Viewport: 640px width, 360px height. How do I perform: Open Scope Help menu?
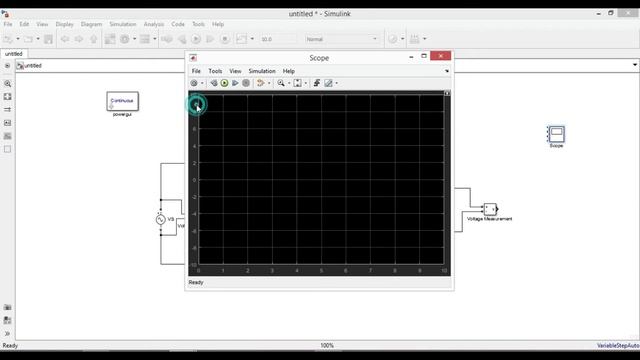point(289,71)
